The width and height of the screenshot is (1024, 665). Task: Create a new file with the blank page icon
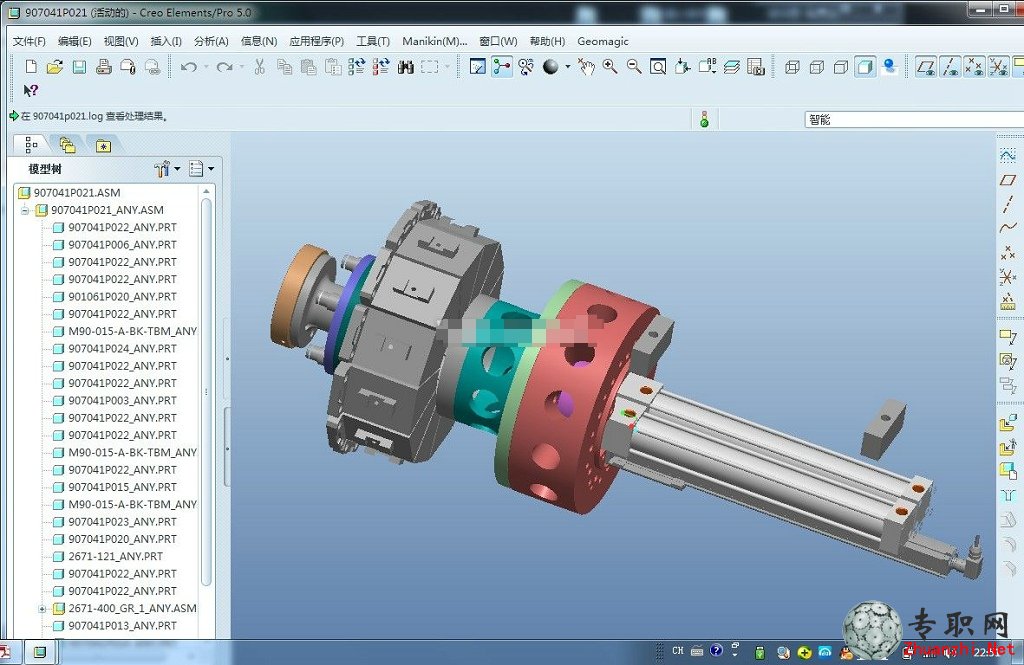pos(31,67)
